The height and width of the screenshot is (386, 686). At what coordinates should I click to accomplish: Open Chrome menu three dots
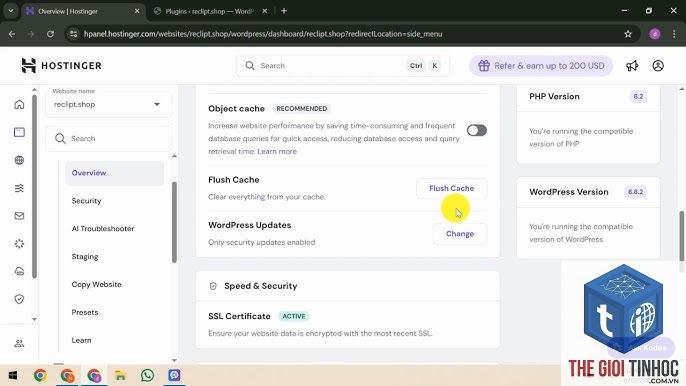674,34
